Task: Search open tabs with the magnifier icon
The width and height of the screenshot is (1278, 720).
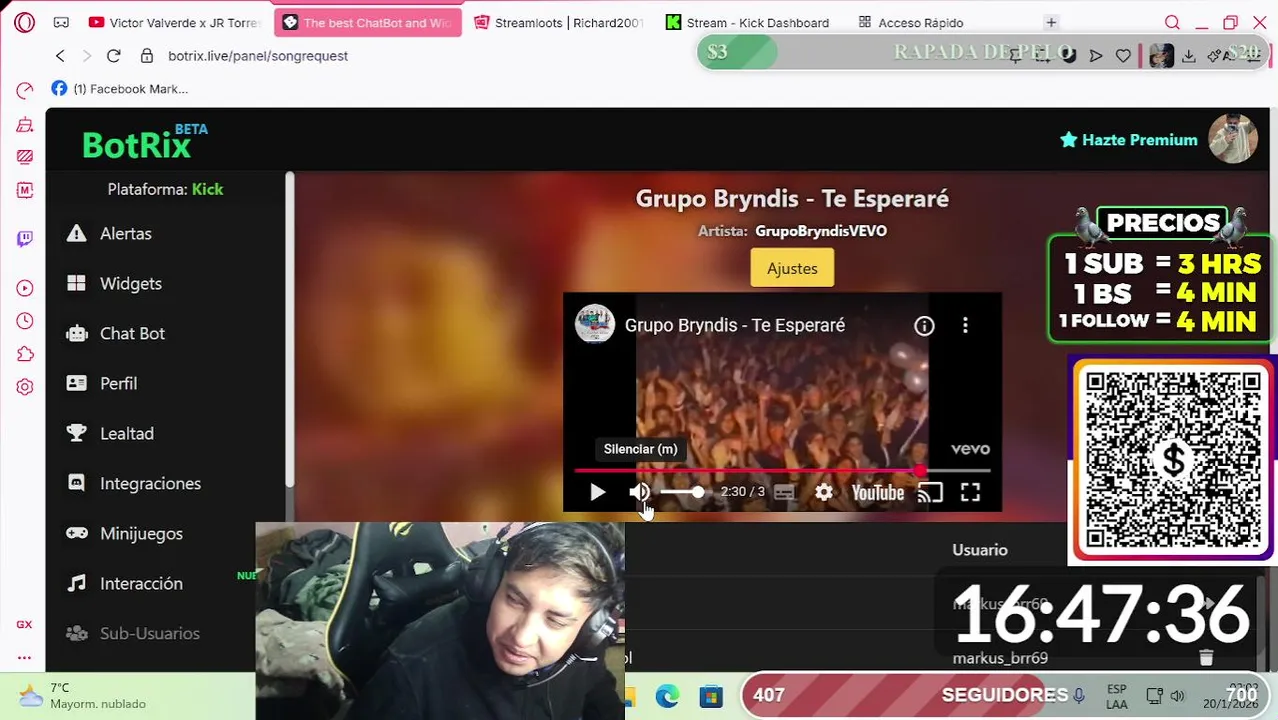Action: tap(1172, 22)
